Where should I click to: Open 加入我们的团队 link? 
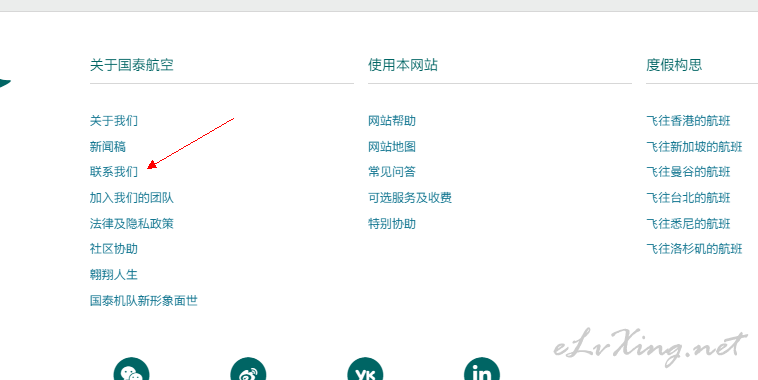click(x=131, y=198)
